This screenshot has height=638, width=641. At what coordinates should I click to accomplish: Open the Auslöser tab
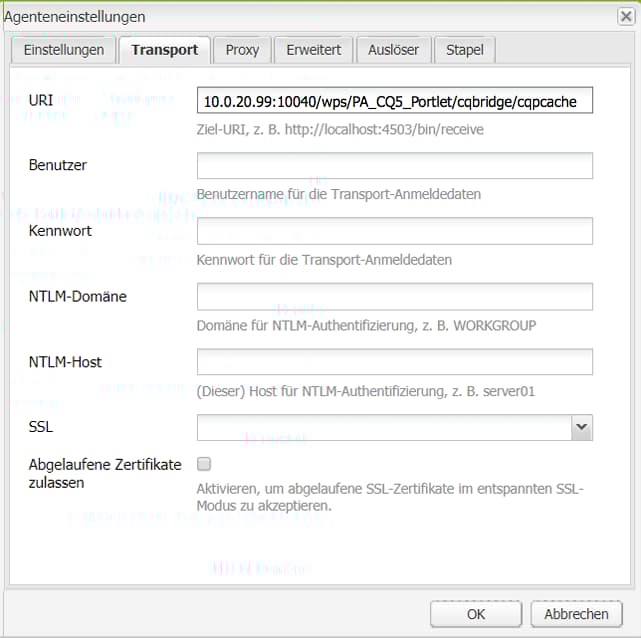tap(393, 50)
